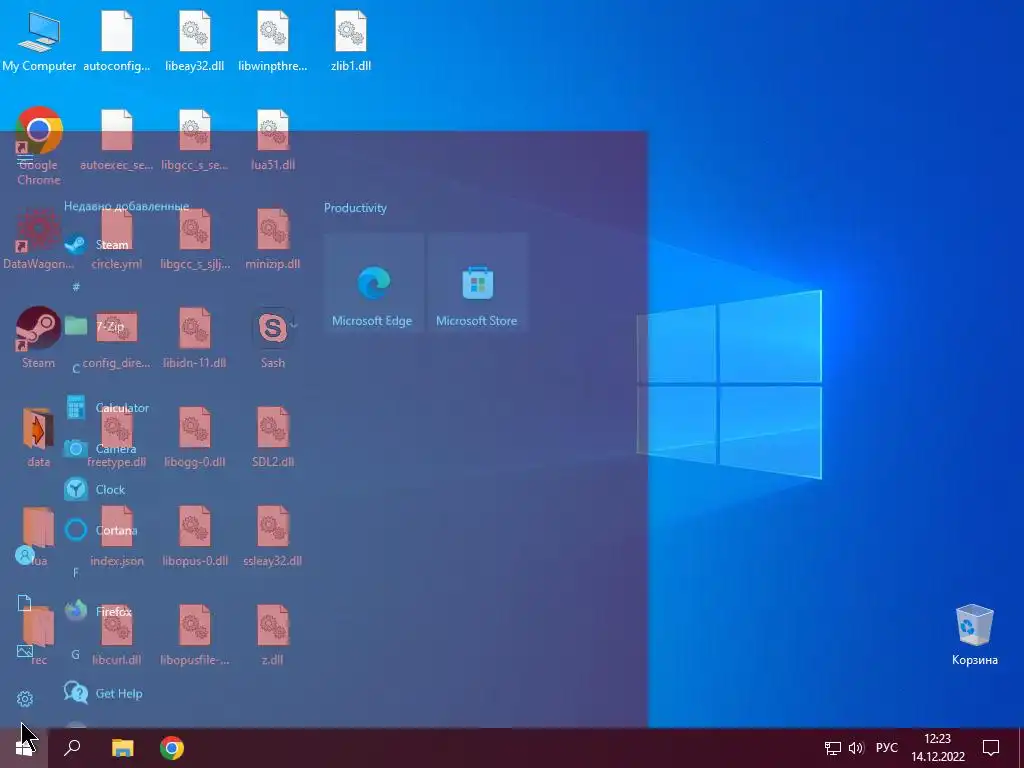Screen dimensions: 1024x768
Task: Open File Explorer from the taskbar
Action: [122, 748]
